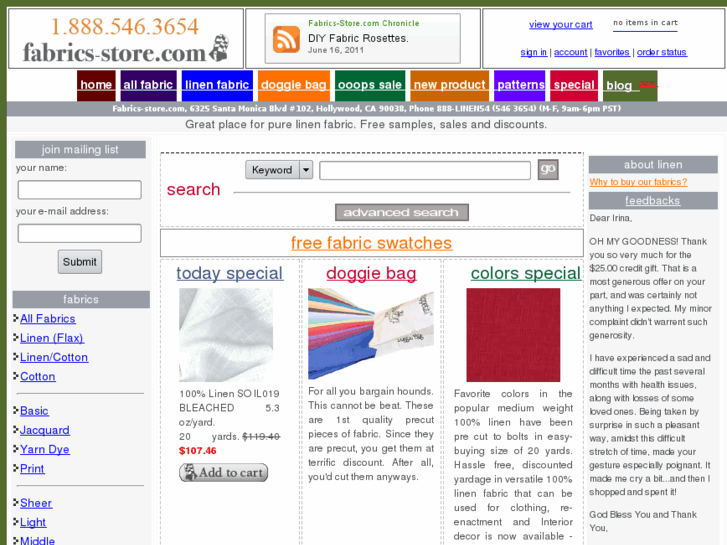Click the your name input field
The height and width of the screenshot is (545, 727).
click(80, 190)
